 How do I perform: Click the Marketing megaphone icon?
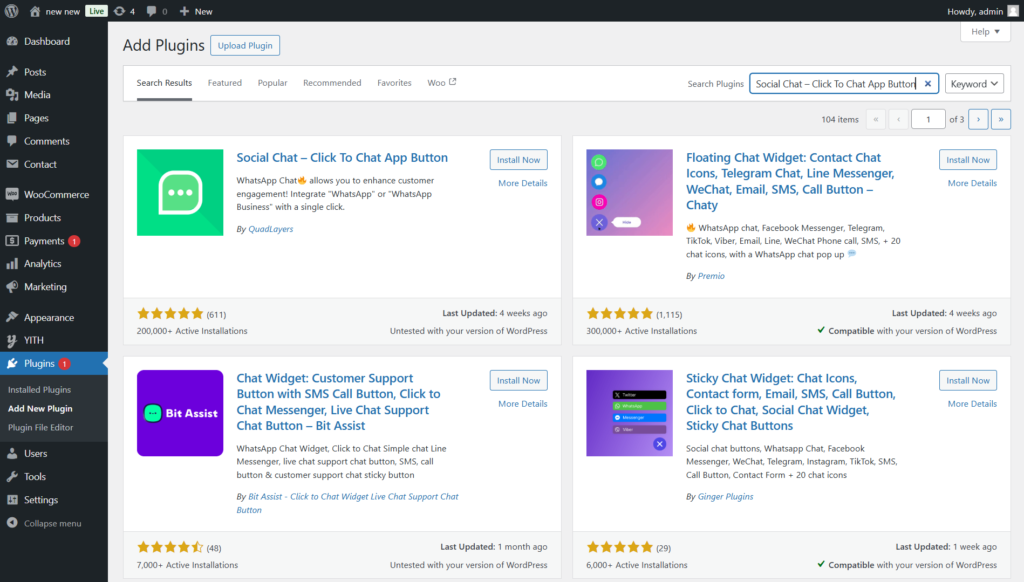12,287
